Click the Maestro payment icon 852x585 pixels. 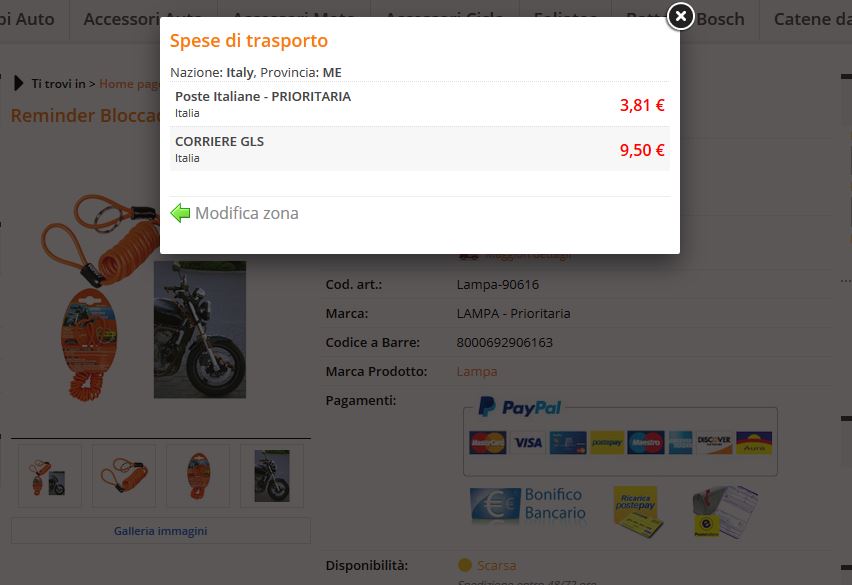click(646, 442)
